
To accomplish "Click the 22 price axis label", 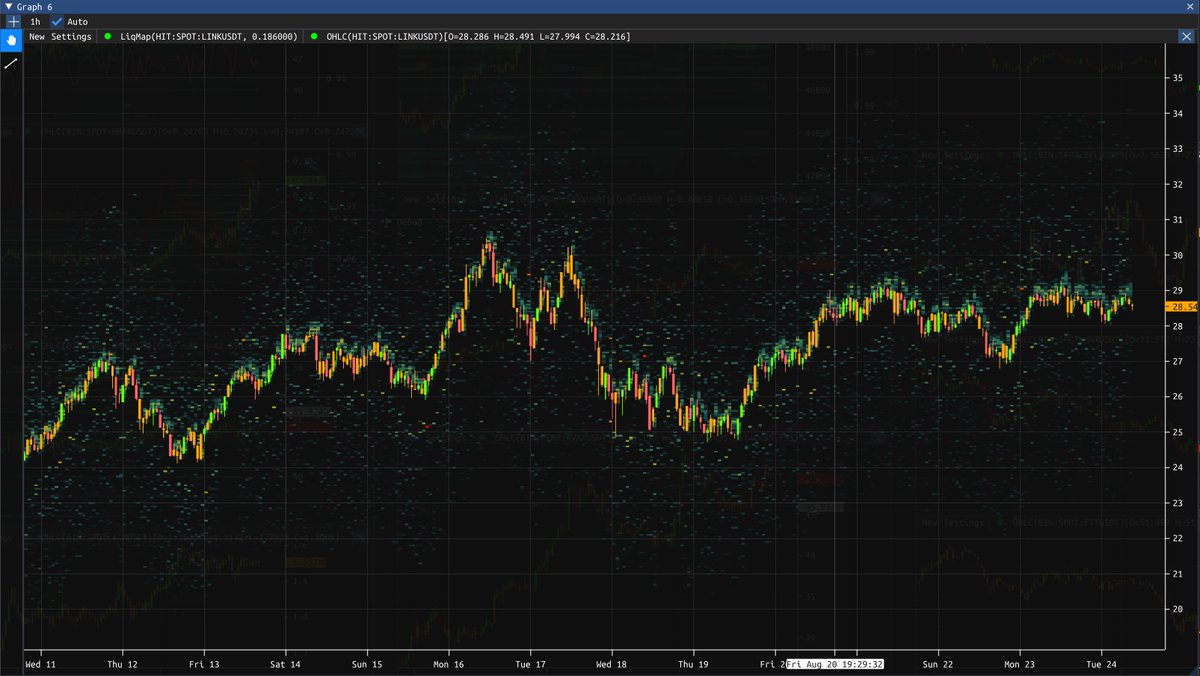I will [1177, 538].
